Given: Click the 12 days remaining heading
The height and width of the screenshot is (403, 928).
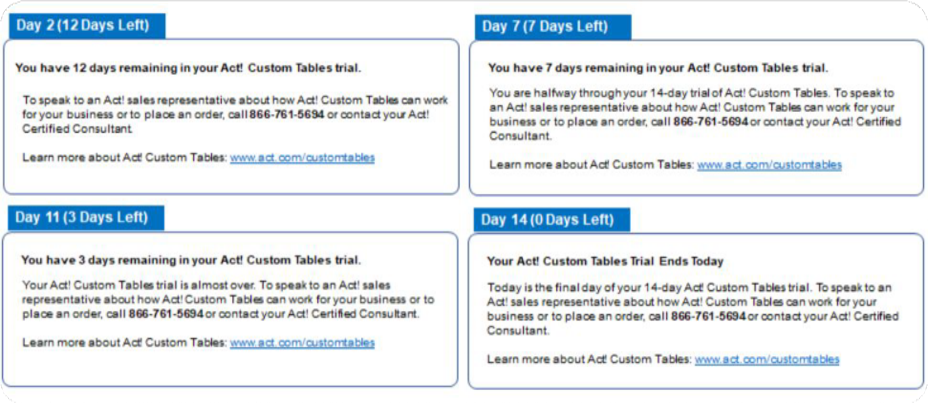Looking at the screenshot, I should [188, 68].
